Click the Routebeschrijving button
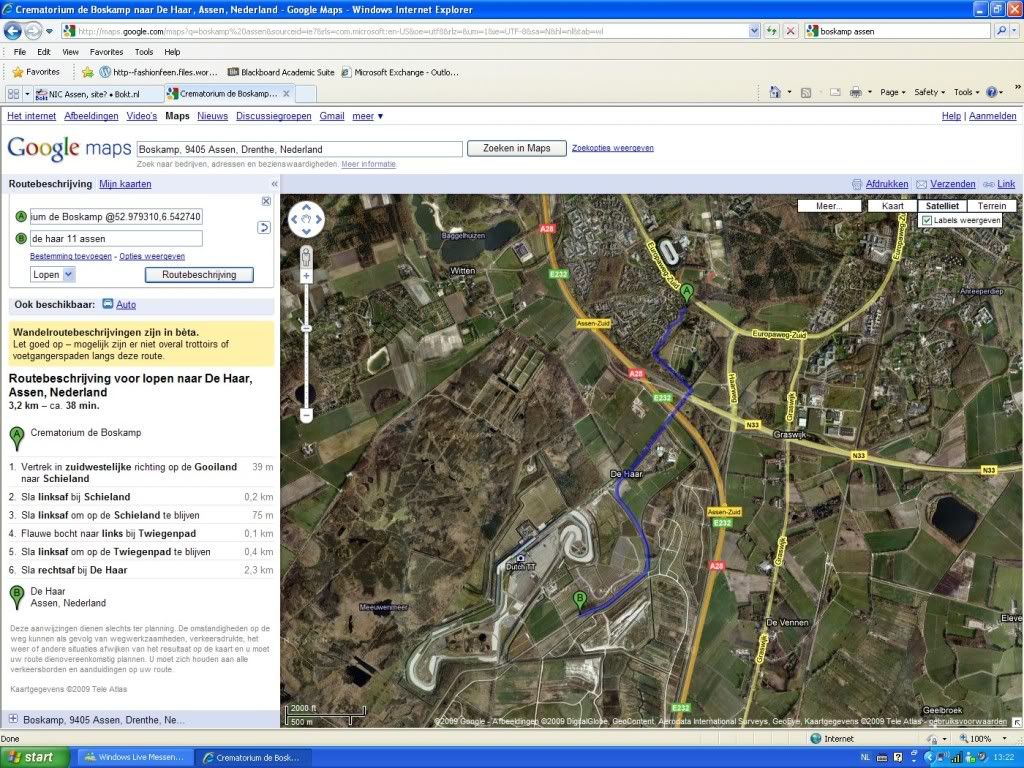Image resolution: width=1024 pixels, height=768 pixels. (199, 274)
